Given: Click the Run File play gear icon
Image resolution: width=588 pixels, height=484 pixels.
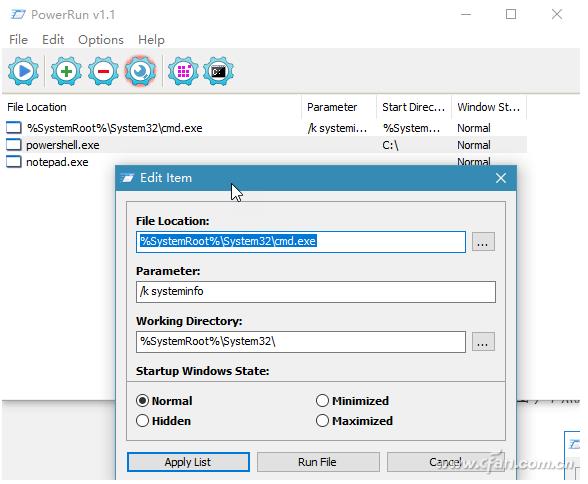Looking at the screenshot, I should click(23, 71).
